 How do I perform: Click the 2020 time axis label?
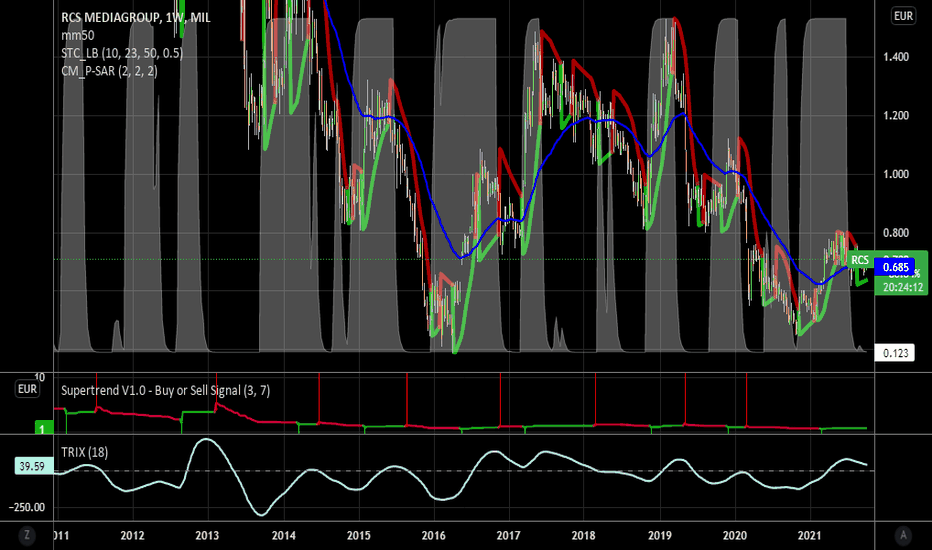click(735, 536)
